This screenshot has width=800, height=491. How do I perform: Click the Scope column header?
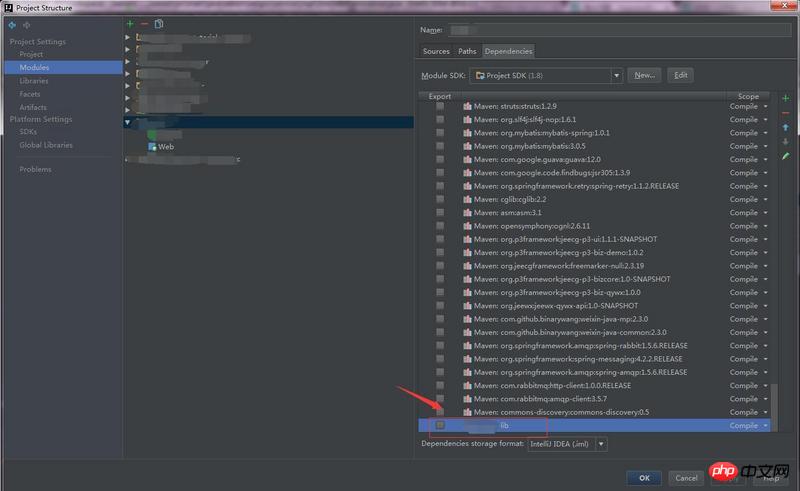click(x=748, y=96)
